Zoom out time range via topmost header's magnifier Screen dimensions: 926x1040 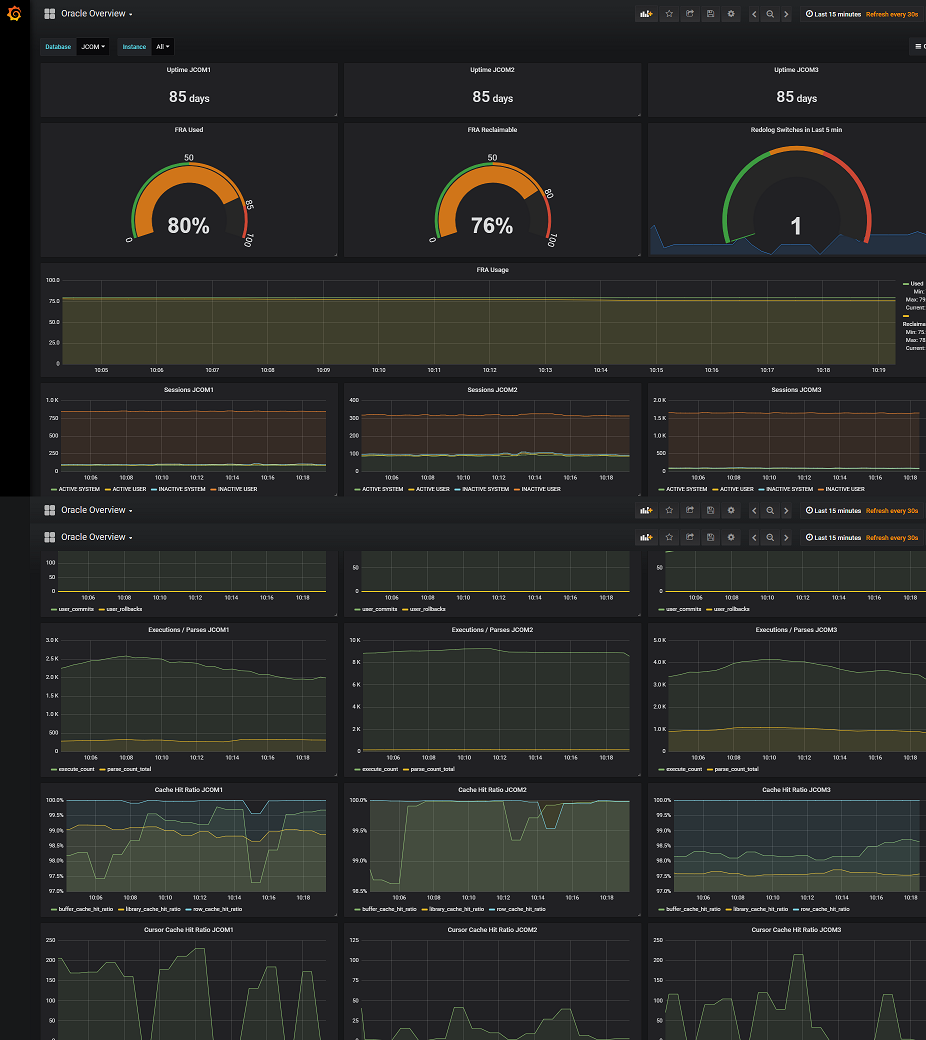coord(770,14)
